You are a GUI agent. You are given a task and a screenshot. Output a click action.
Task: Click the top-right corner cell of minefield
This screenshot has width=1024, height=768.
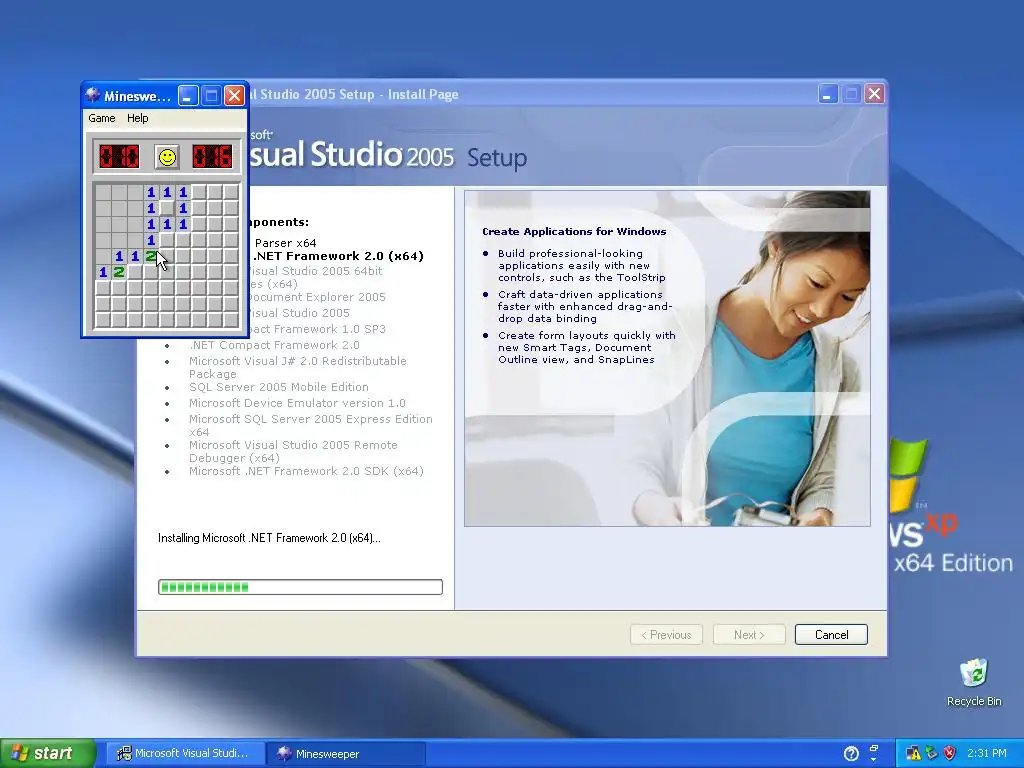(231, 192)
